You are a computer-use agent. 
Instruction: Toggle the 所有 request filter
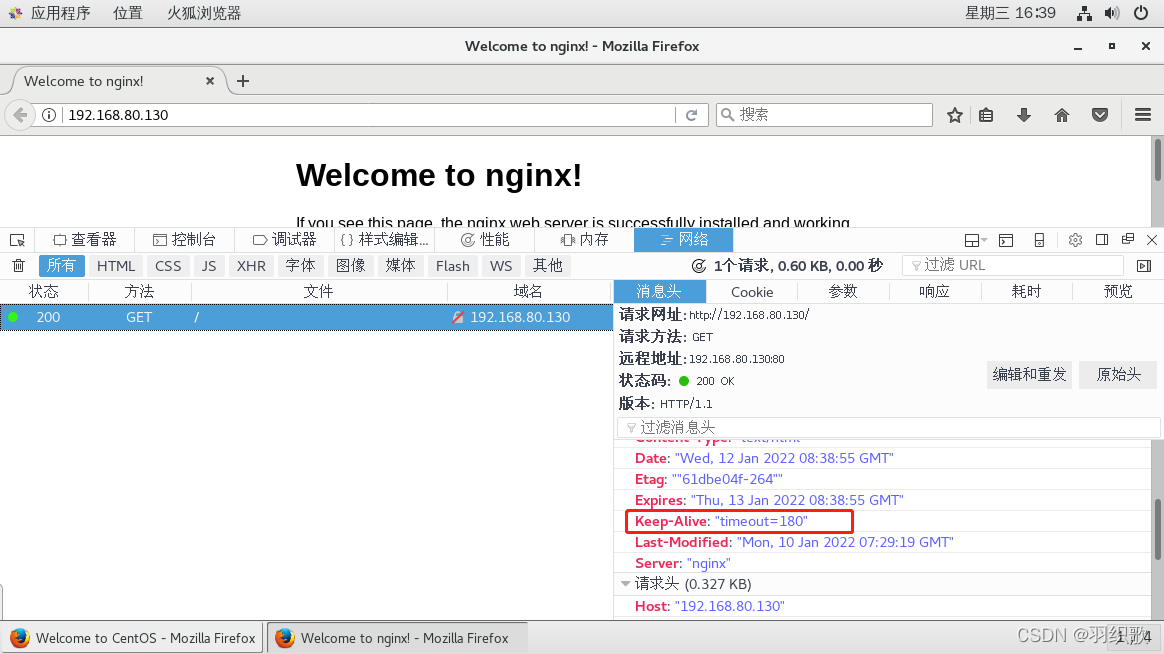pyautogui.click(x=62, y=266)
